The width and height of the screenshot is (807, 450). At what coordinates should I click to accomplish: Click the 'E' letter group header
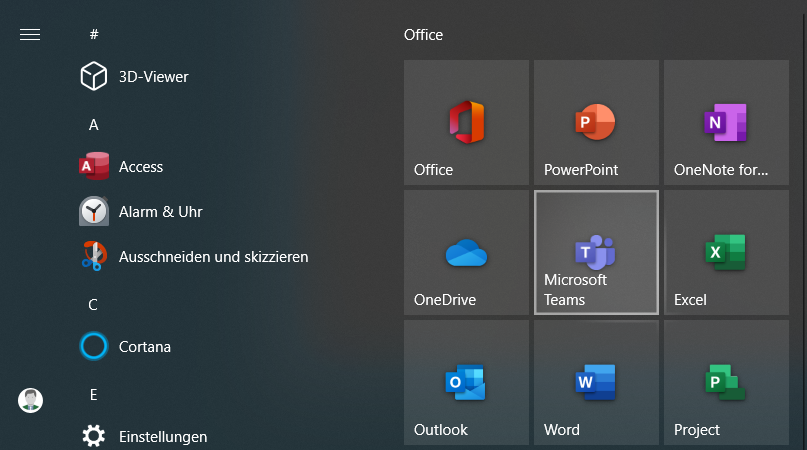(94, 395)
